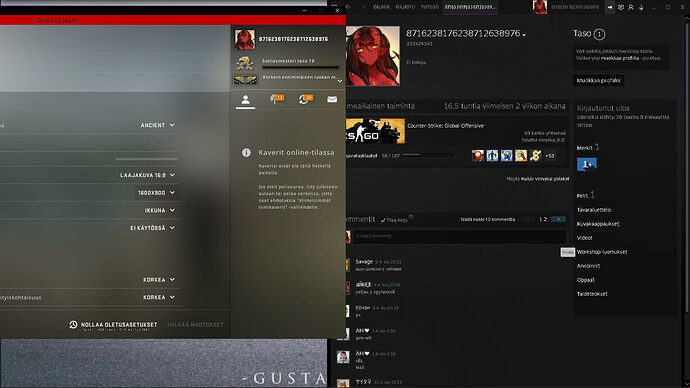Expand the profile name dropdown arrow
Screen dimensions: 690x388
524,35
